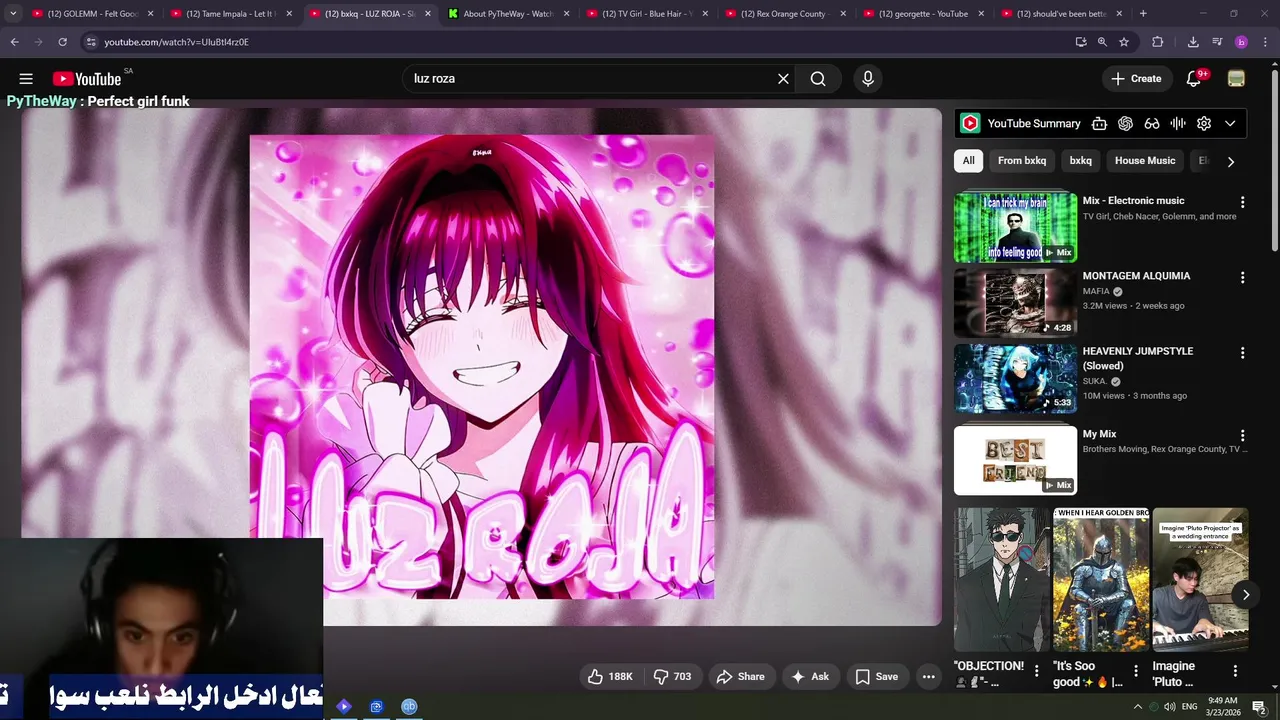This screenshot has height=720, width=1280.
Task: Run search with magnifier button
Action: tap(818, 79)
